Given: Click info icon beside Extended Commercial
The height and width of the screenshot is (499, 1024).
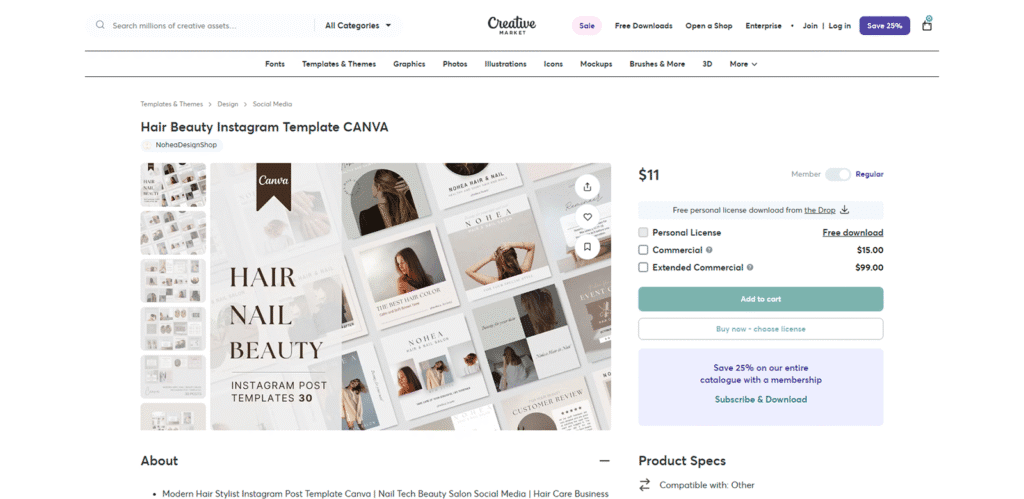Looking at the screenshot, I should [750, 267].
